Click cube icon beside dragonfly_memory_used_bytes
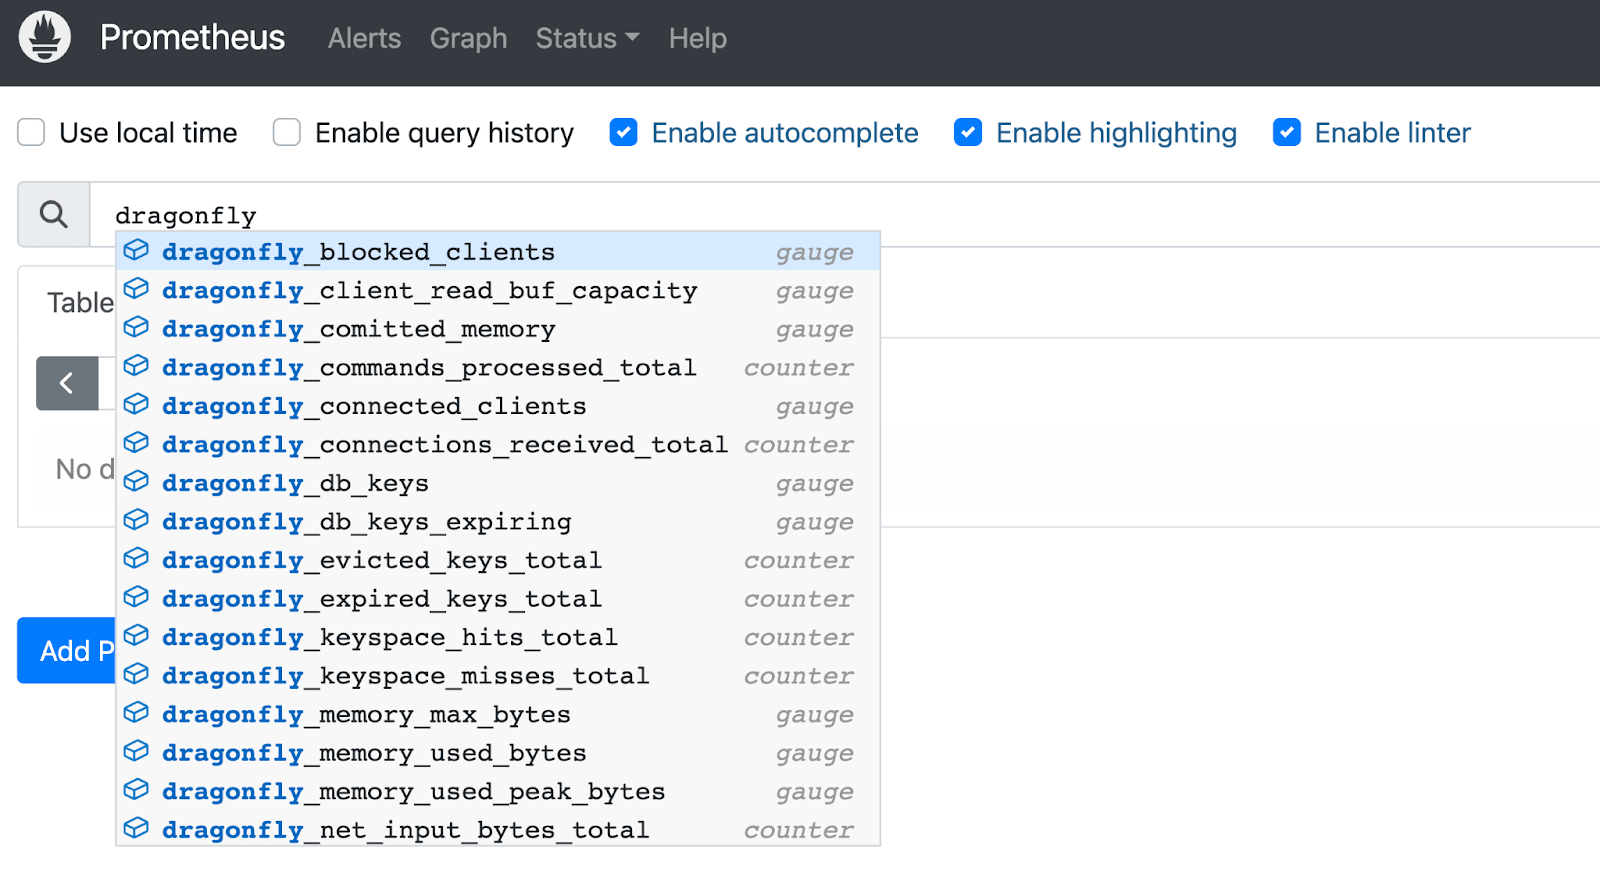Viewport: 1600px width, 896px height. 136,751
